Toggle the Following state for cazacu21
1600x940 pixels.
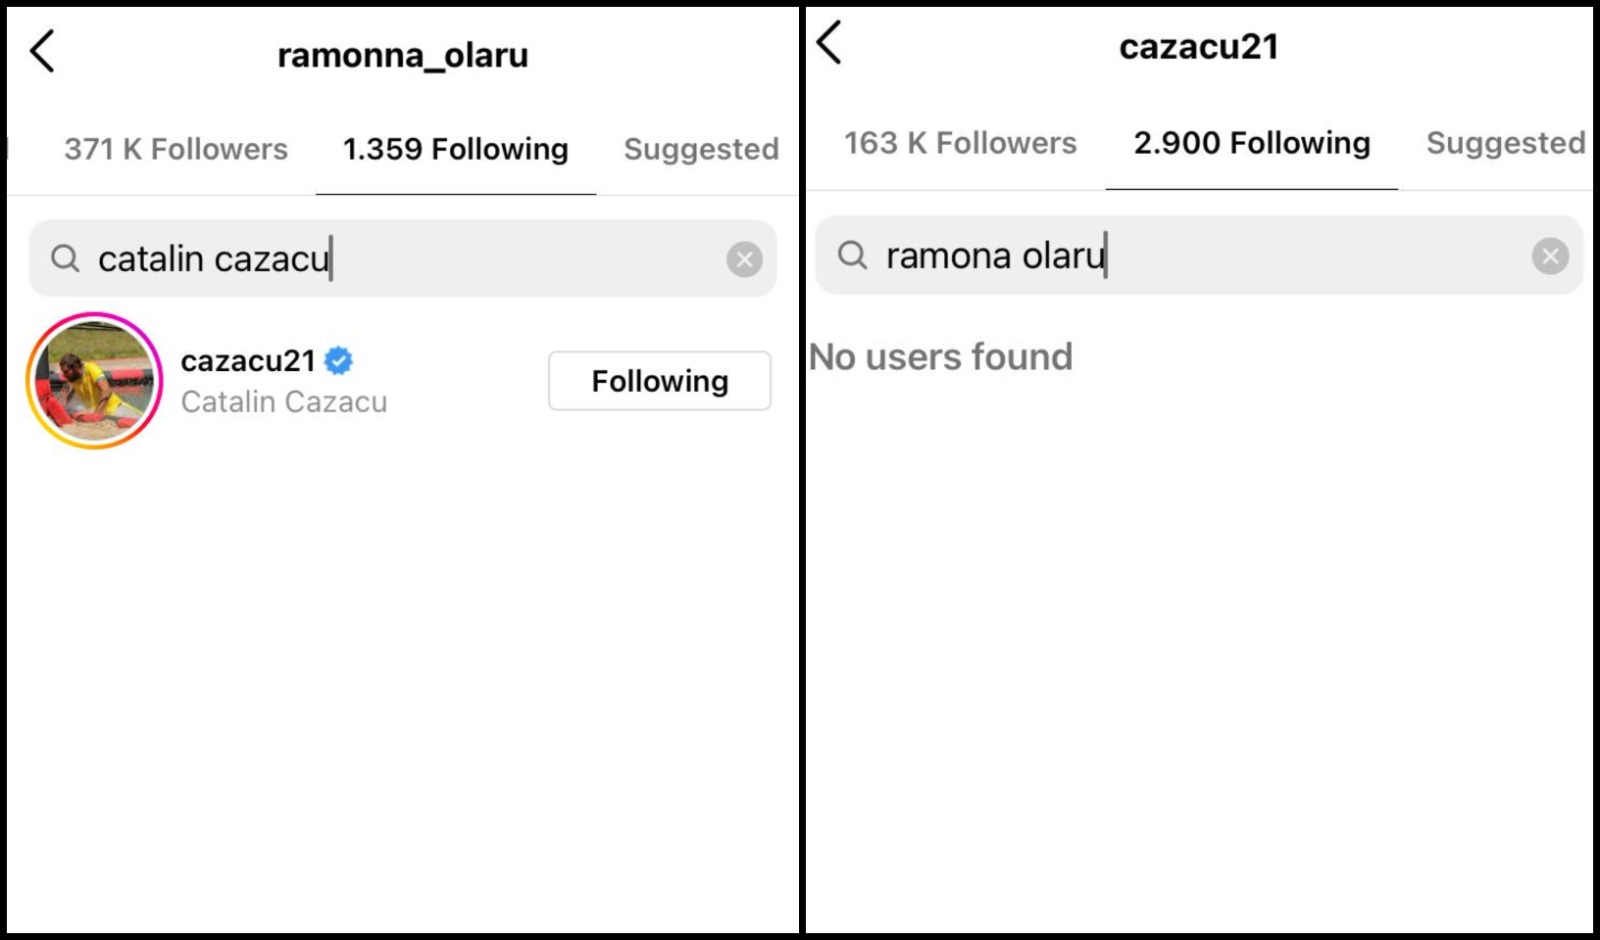tap(659, 381)
